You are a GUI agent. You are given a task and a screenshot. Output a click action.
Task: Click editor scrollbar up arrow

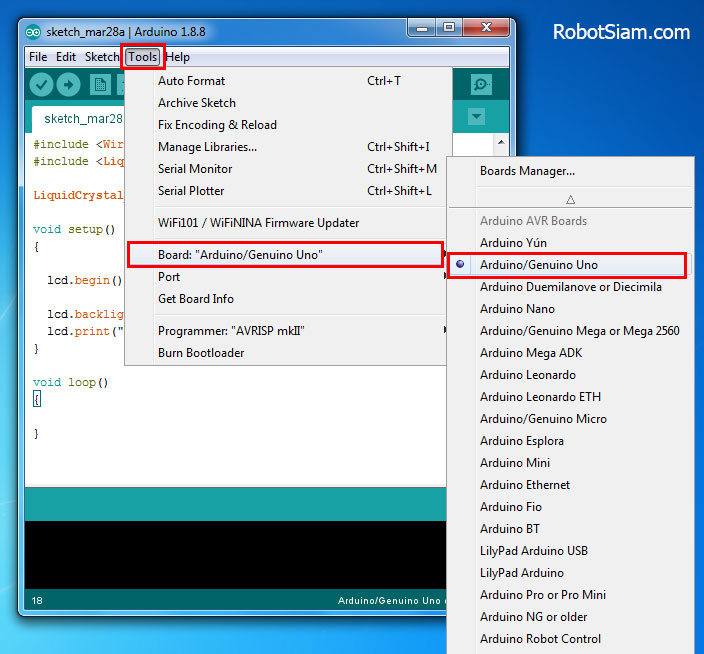point(501,142)
